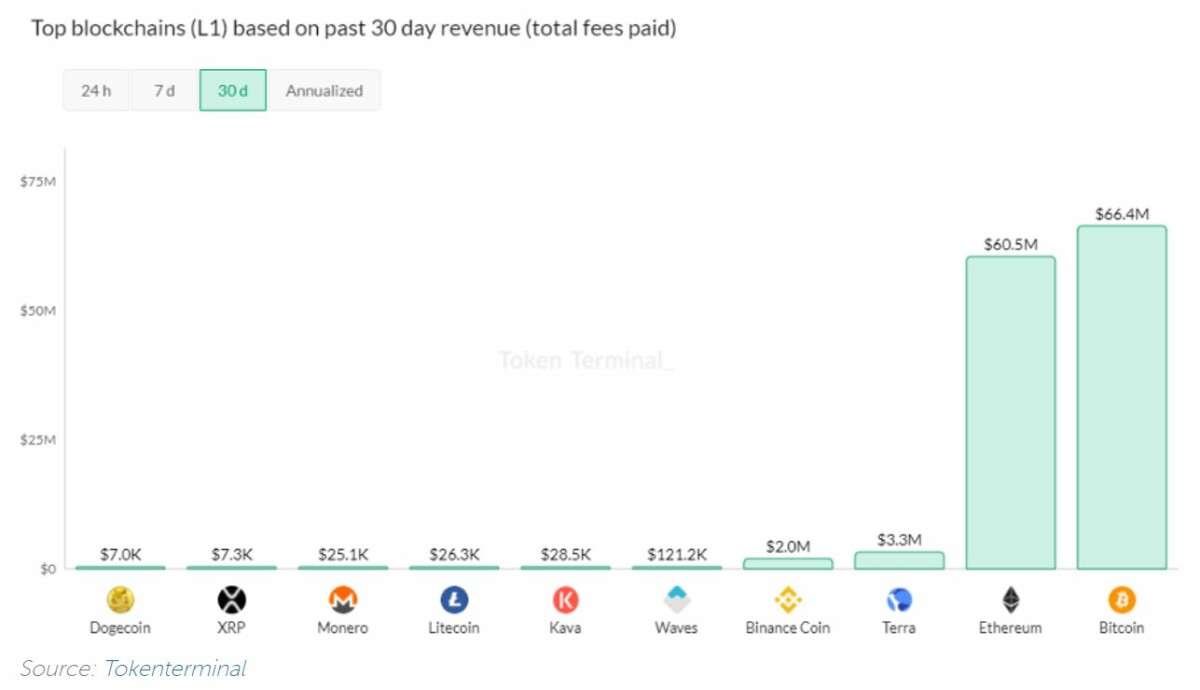Click the Waves logo icon
Viewport: 1200px width, 690px height.
pyautogui.click(x=676, y=600)
